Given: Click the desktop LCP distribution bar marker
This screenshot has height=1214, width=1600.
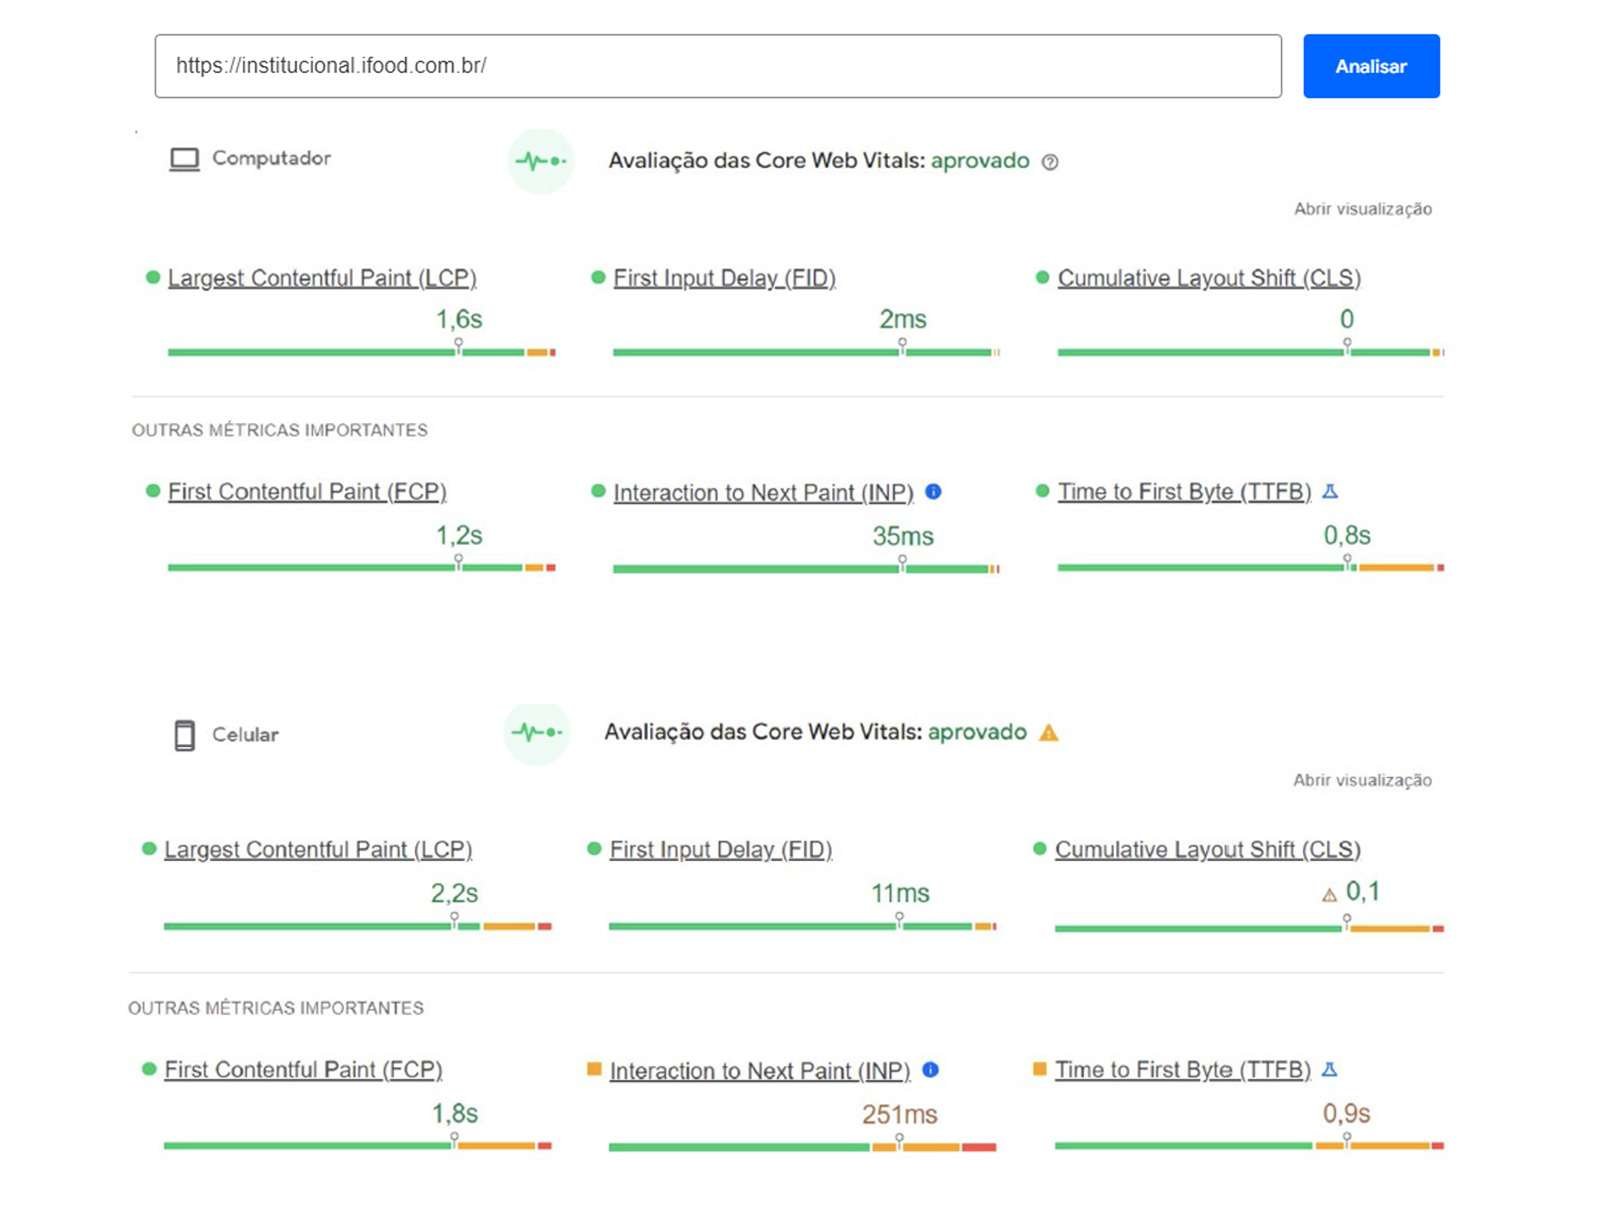Looking at the screenshot, I should 458,346.
